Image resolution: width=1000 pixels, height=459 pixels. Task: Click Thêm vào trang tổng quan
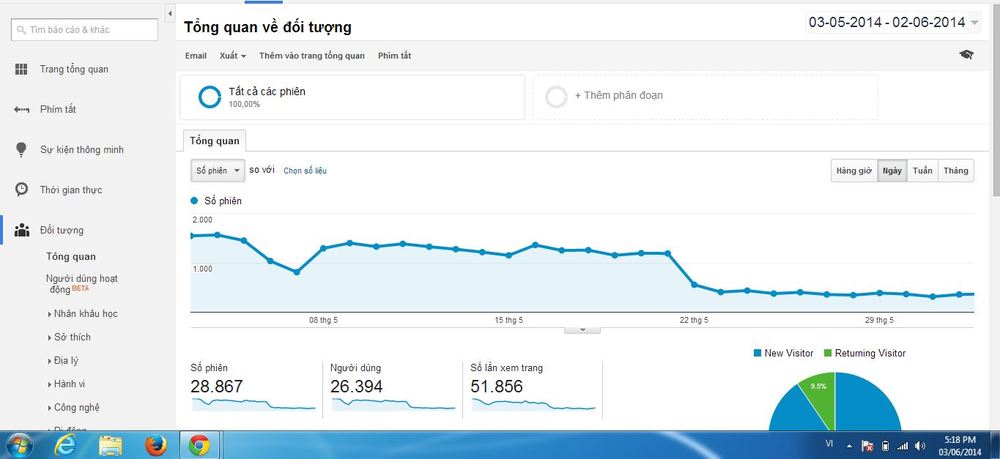(312, 56)
